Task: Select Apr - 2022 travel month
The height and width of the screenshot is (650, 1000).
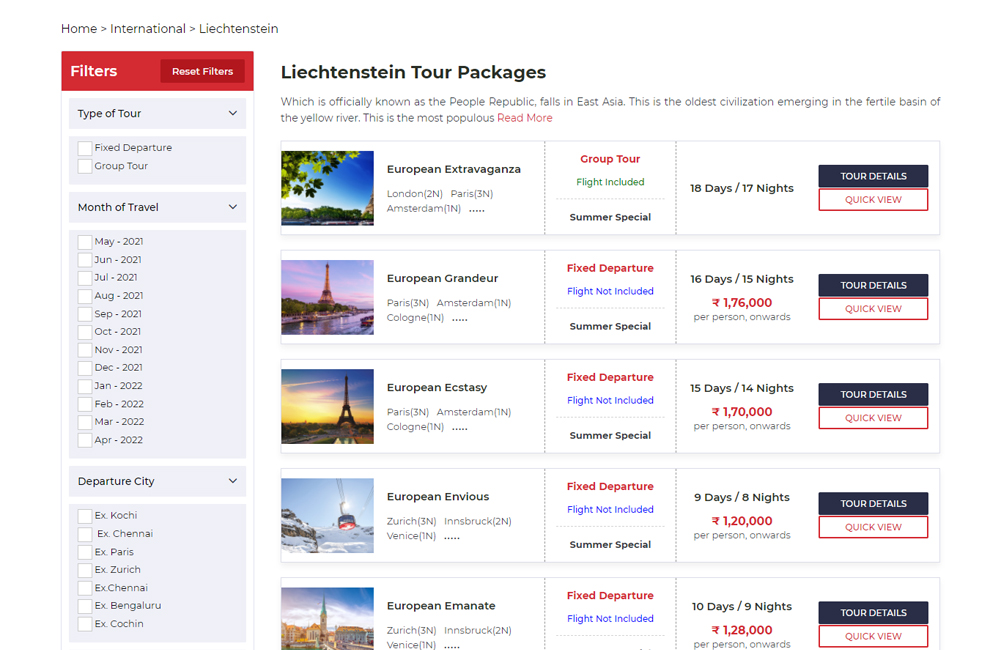Action: coord(85,440)
